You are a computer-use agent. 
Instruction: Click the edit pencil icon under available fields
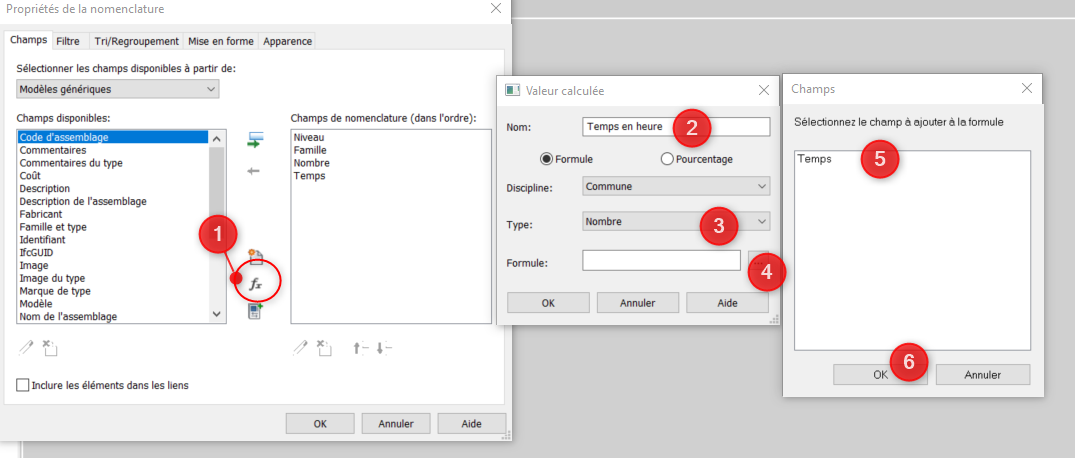(x=26, y=348)
